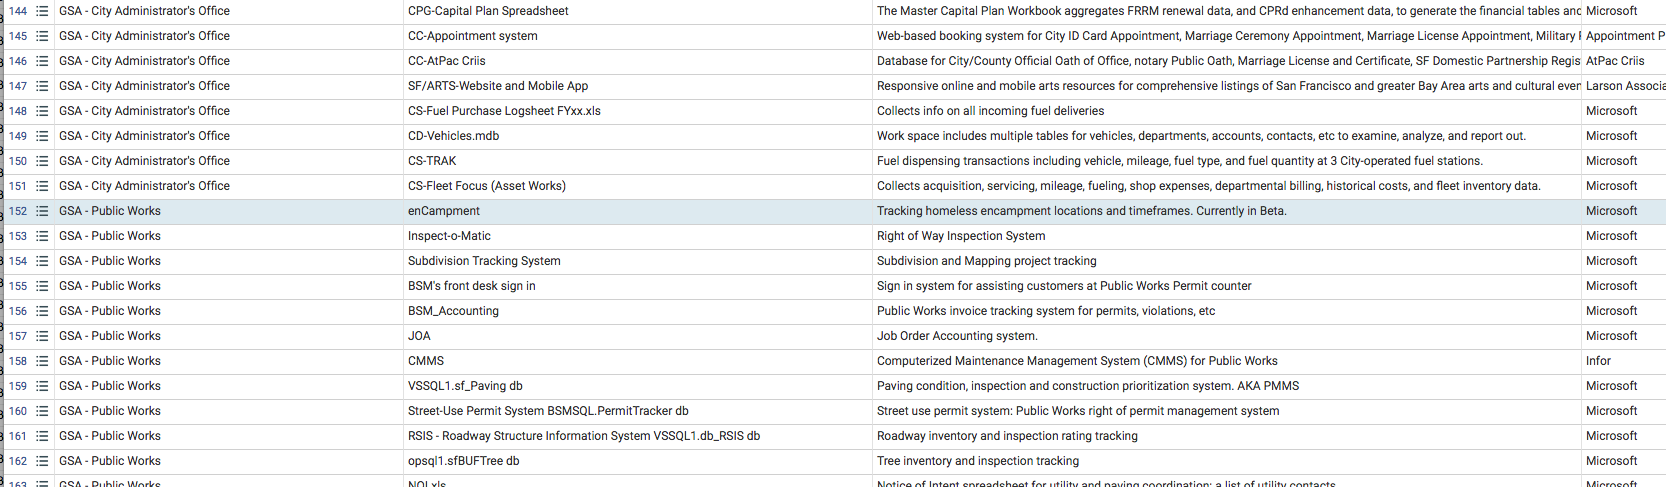Open row menu icon for row 144
The image size is (1666, 487).
point(42,11)
